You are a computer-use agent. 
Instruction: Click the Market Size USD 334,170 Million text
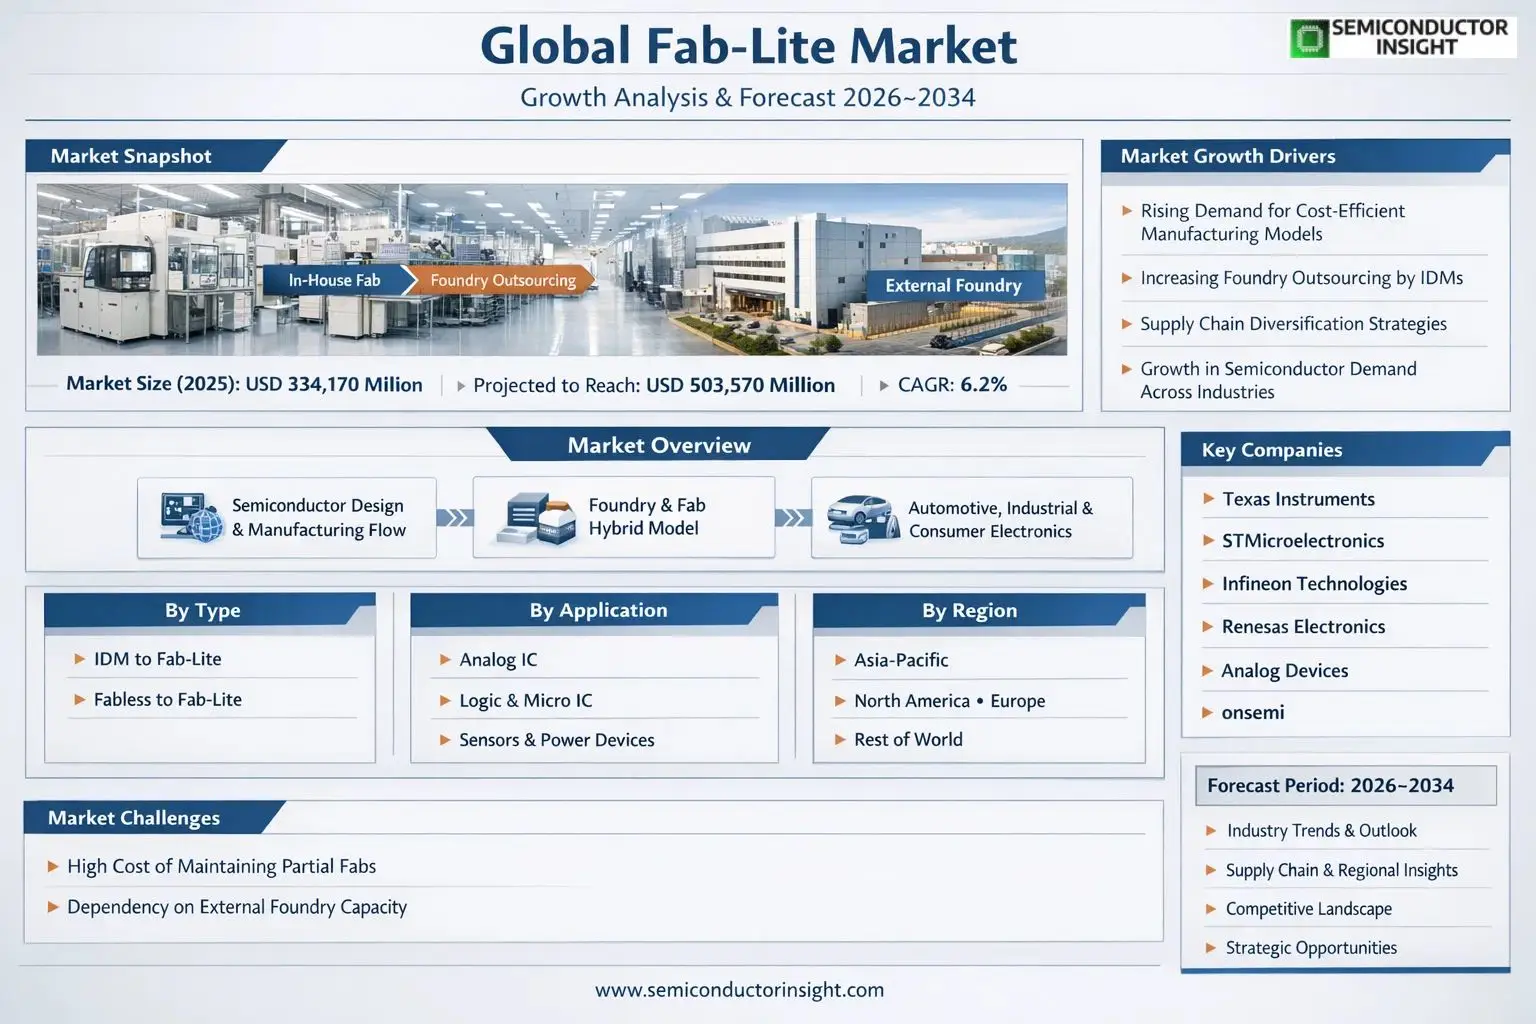(x=244, y=384)
